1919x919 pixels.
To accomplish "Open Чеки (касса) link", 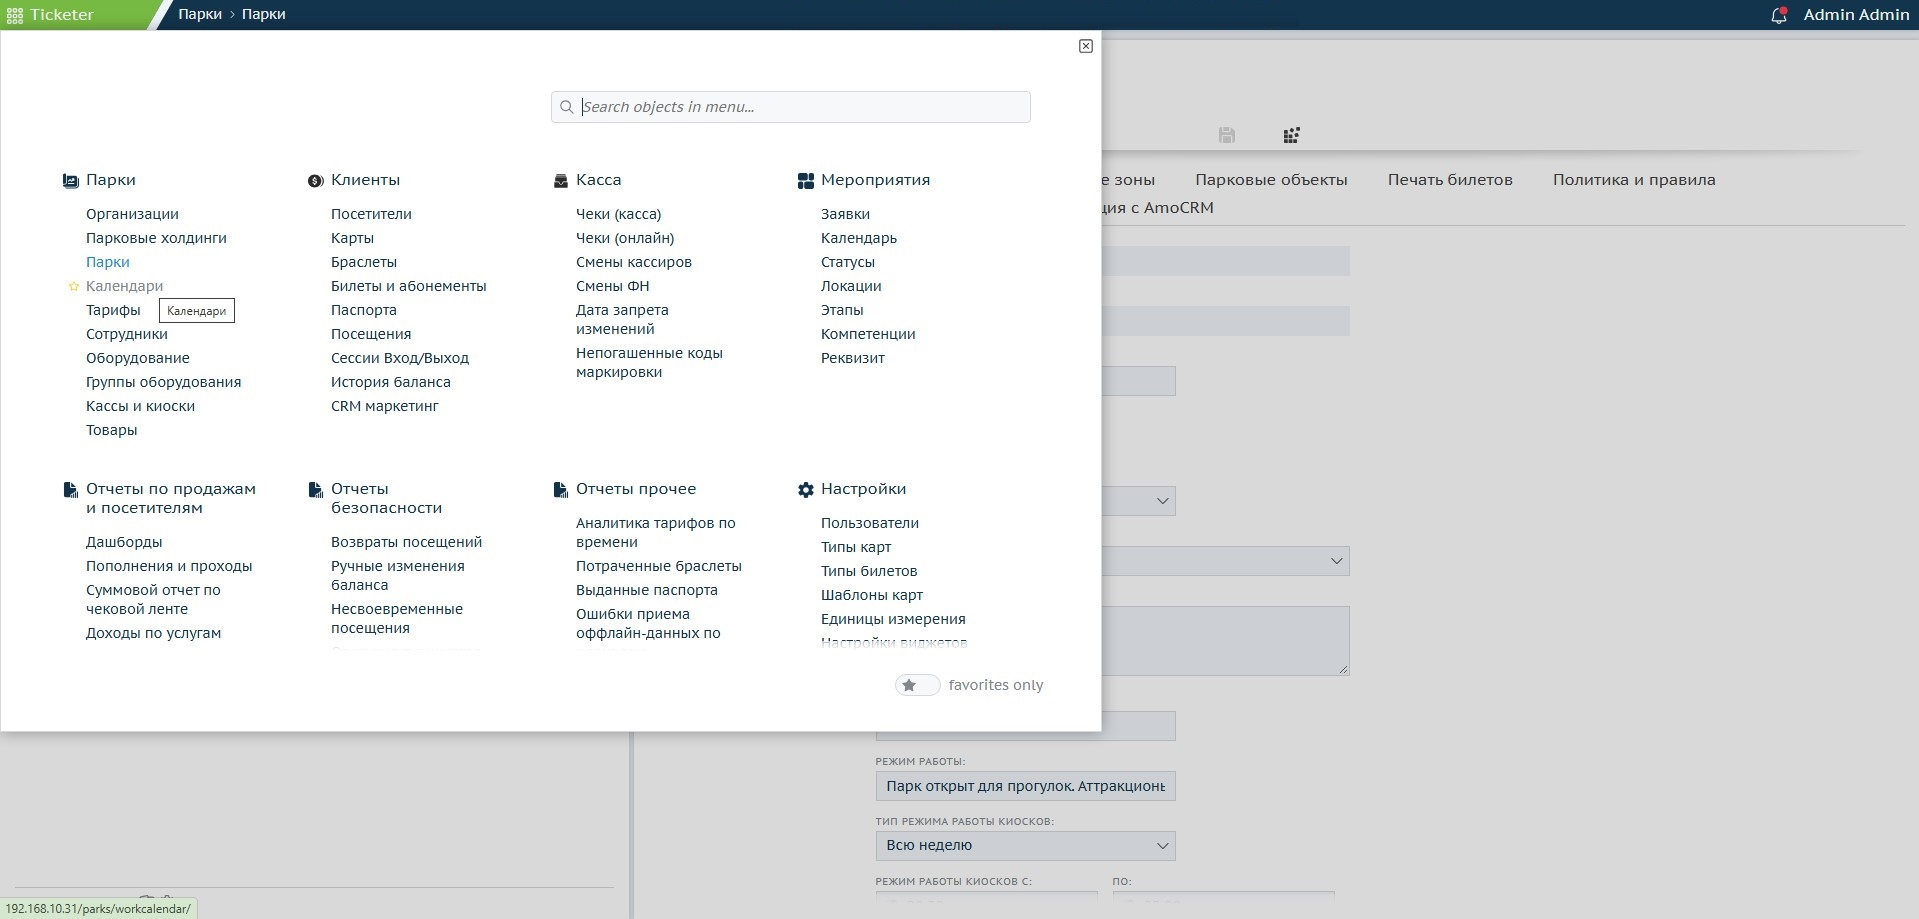I will point(618,214).
